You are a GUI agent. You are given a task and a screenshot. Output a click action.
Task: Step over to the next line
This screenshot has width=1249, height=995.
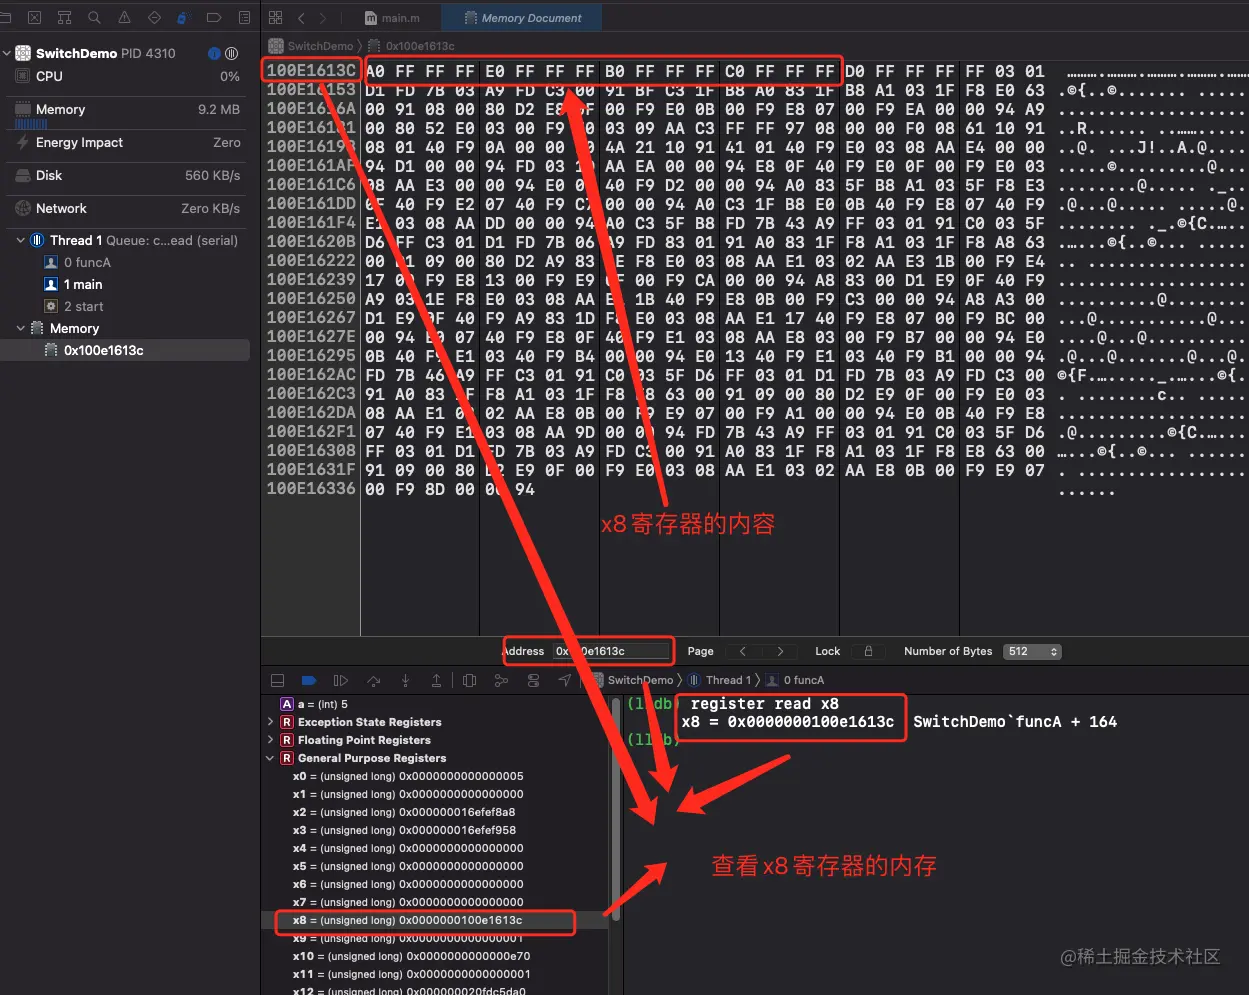coord(373,680)
